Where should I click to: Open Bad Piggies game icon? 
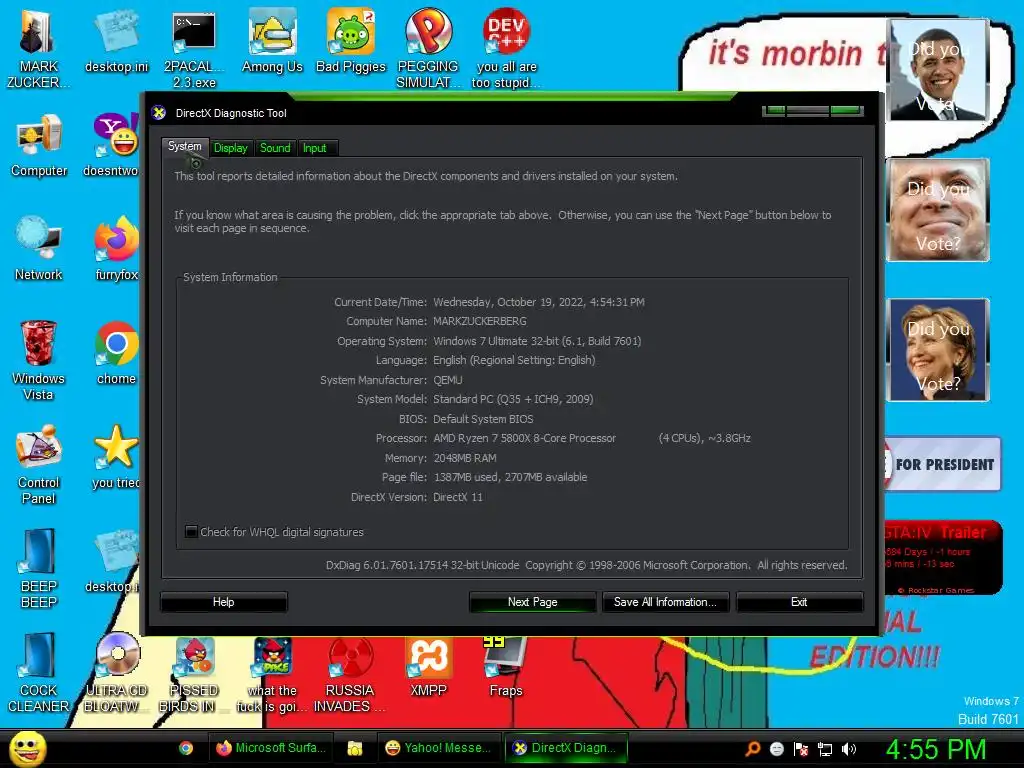tap(351, 40)
